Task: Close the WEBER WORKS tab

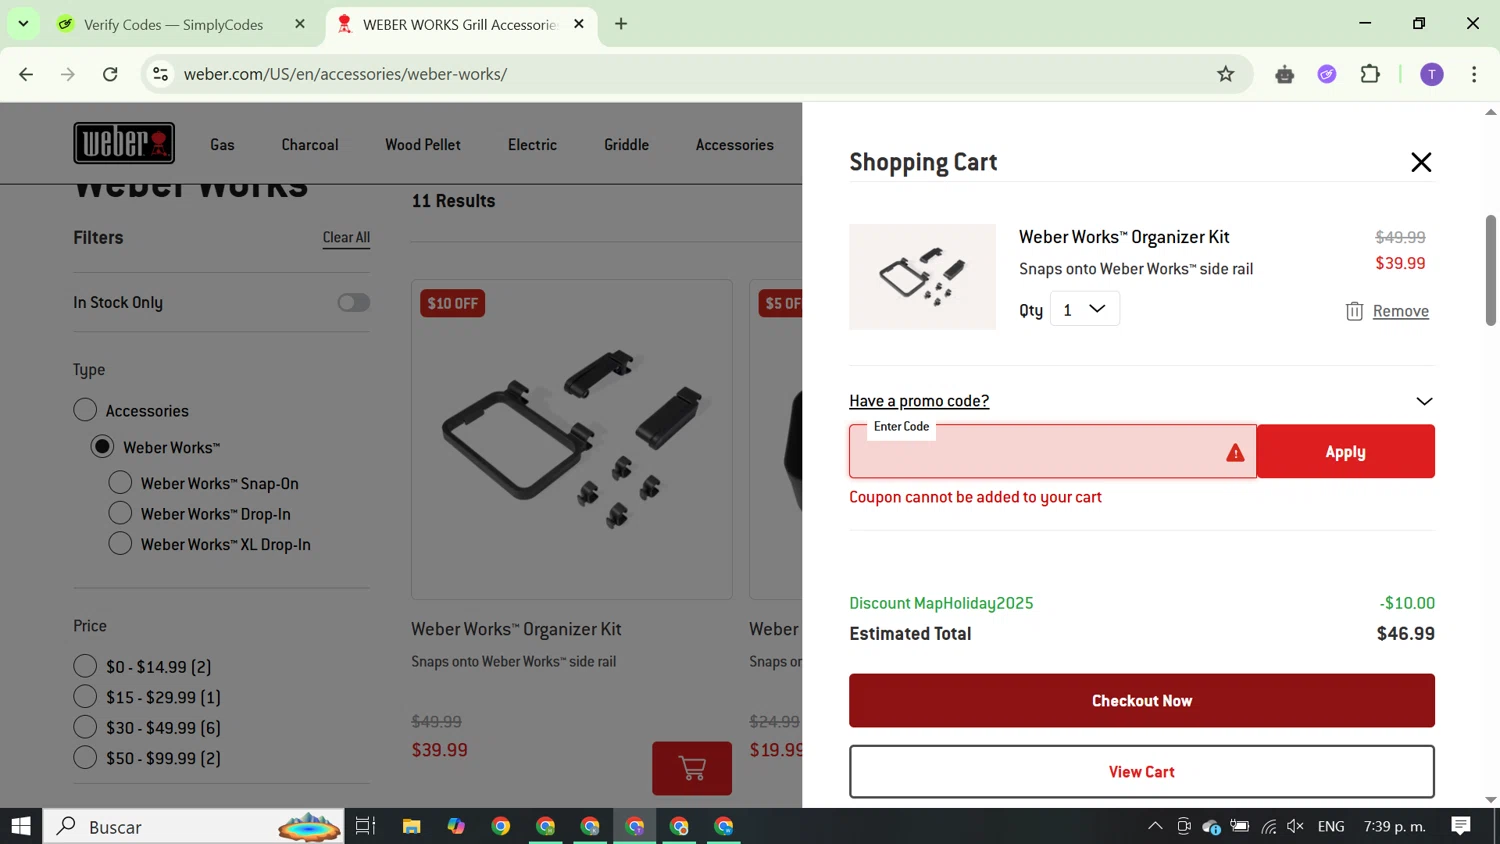Action: point(579,24)
